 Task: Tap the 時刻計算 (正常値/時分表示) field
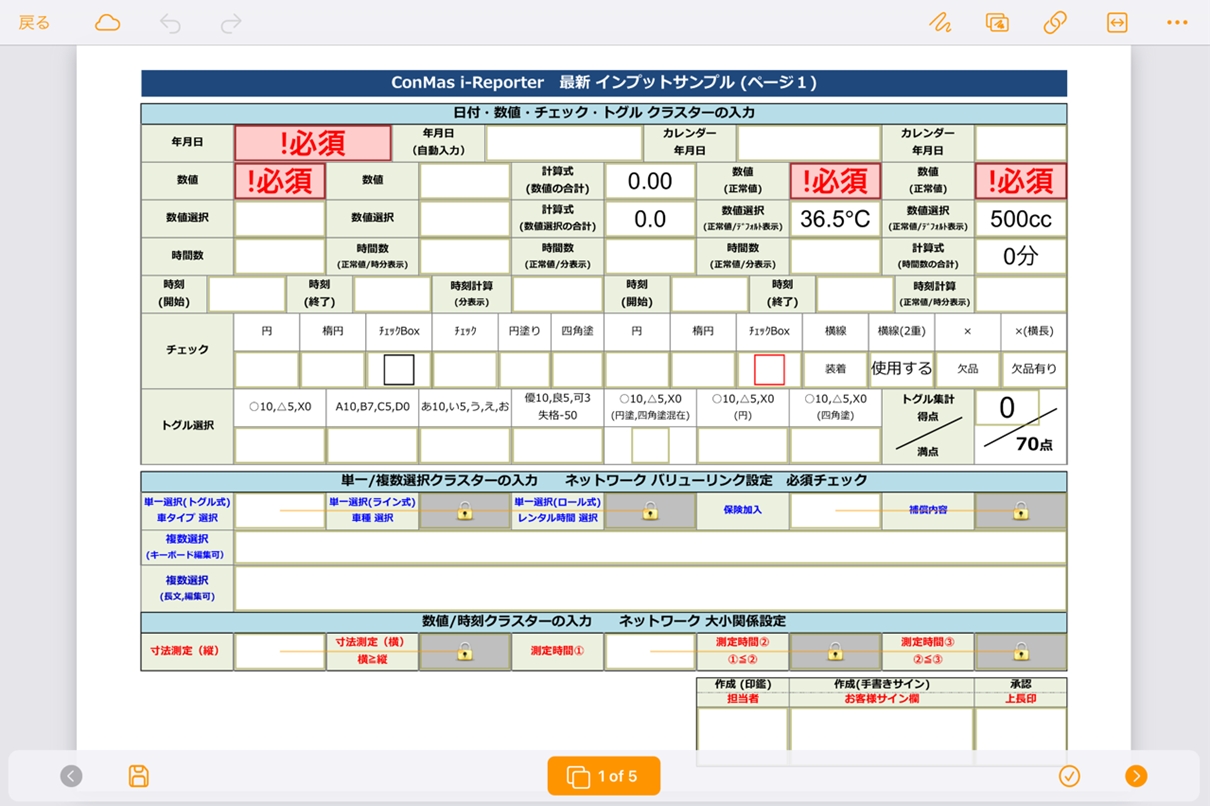[x=1021, y=294]
